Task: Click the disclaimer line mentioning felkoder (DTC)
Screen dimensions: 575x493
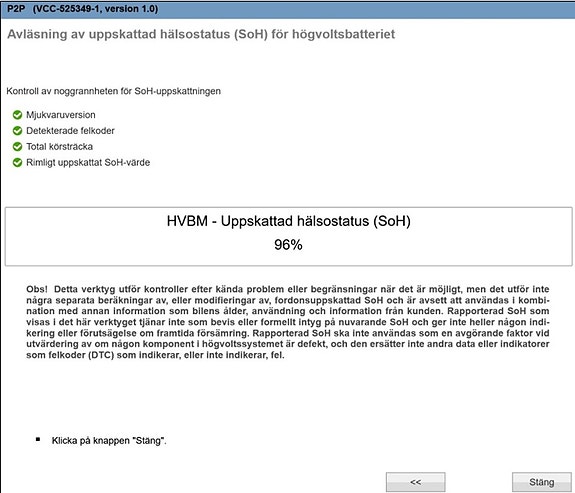Action: (x=155, y=355)
